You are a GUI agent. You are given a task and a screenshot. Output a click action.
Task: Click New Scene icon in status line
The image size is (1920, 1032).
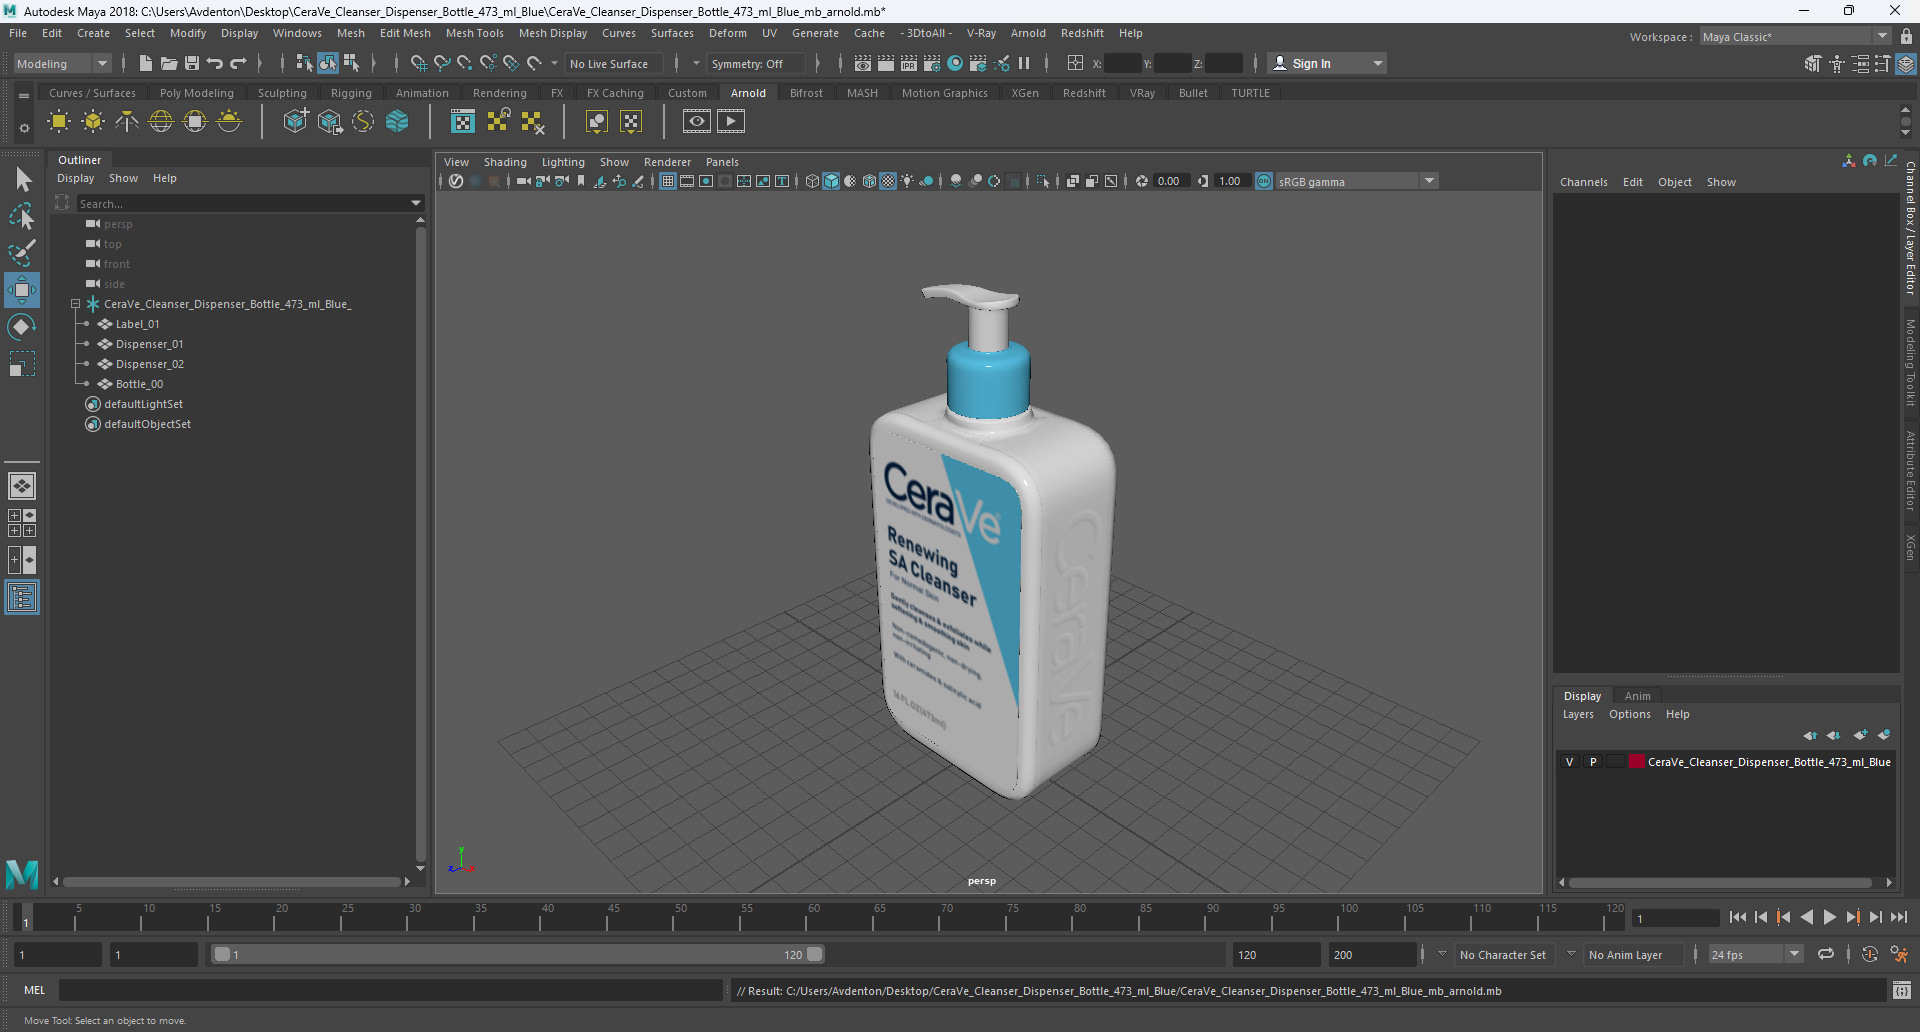click(x=146, y=63)
